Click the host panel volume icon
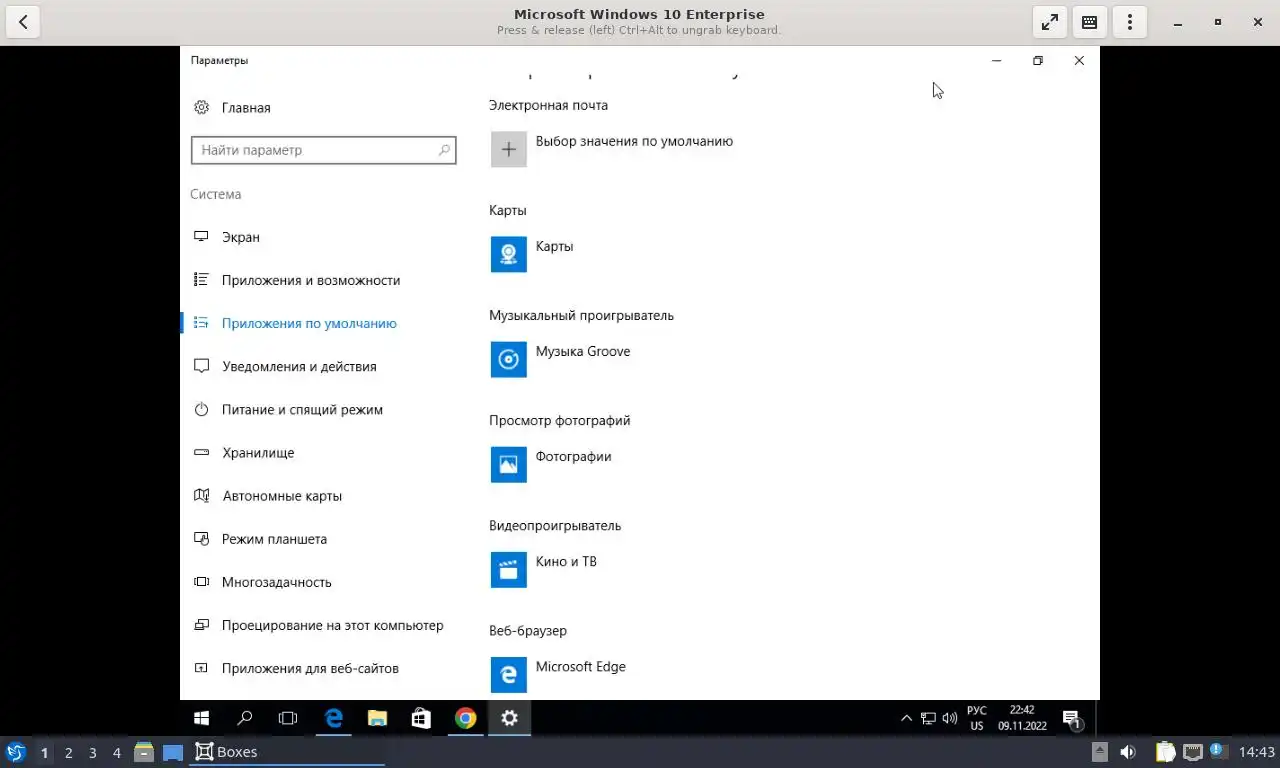Screen dimensions: 1280x768 pyautogui.click(x=1127, y=752)
